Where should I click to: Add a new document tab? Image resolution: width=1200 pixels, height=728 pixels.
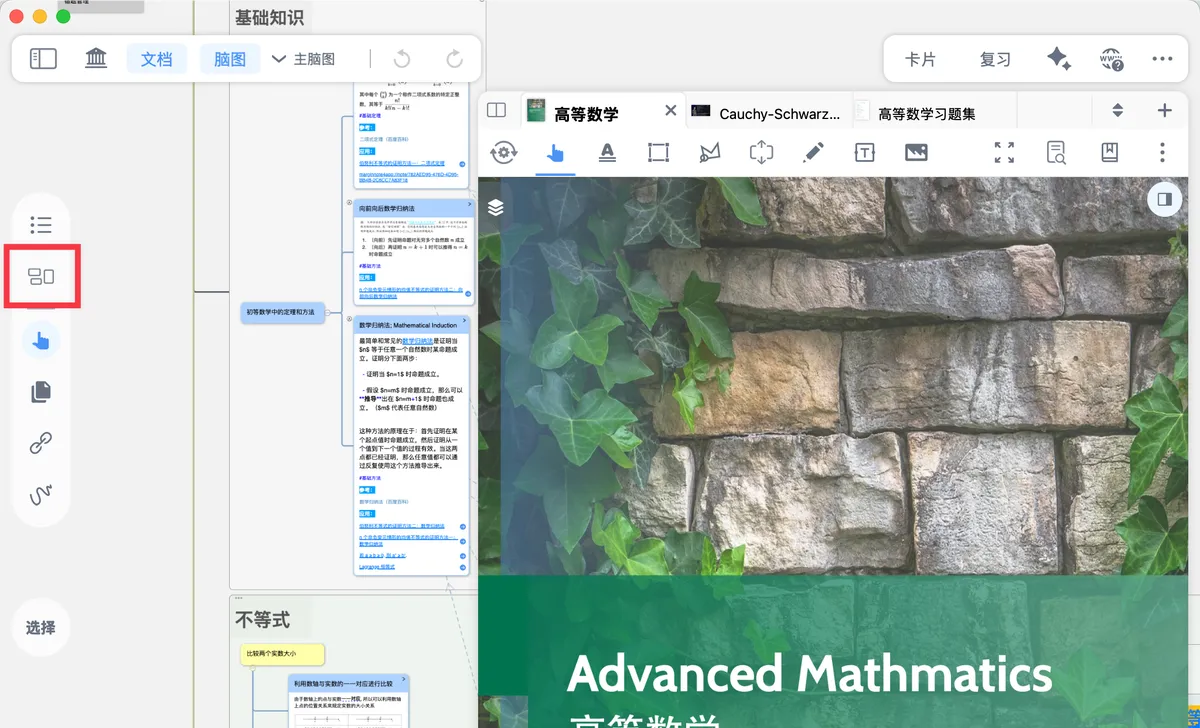[1164, 111]
